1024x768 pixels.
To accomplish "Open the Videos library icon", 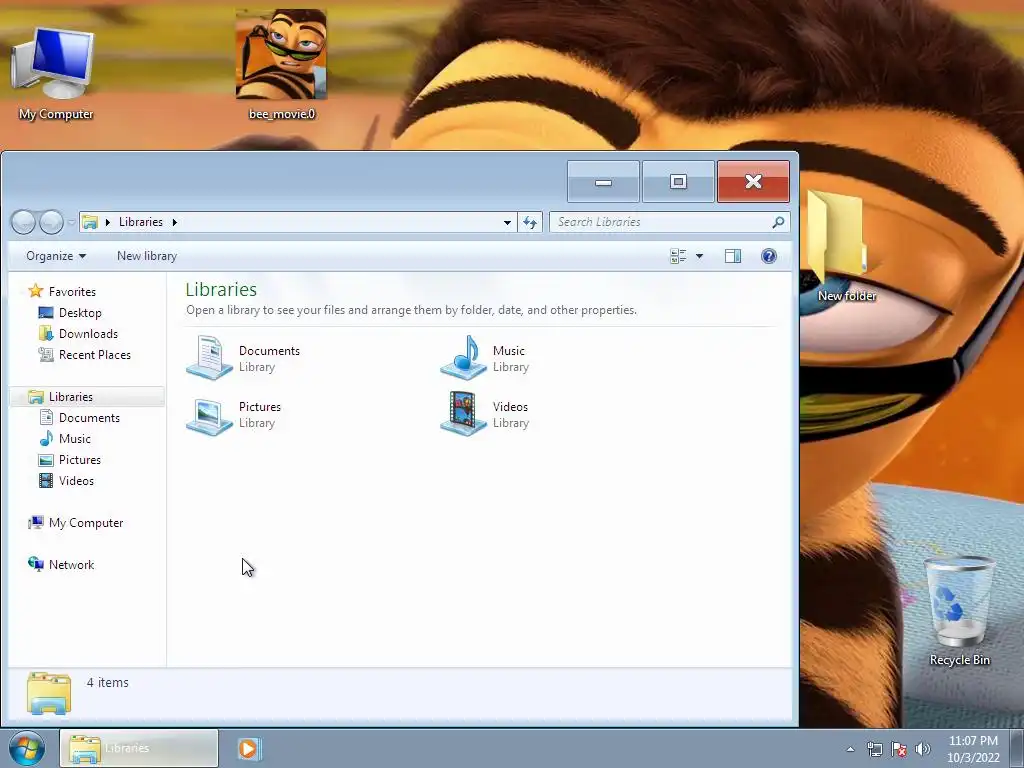I will (x=463, y=413).
